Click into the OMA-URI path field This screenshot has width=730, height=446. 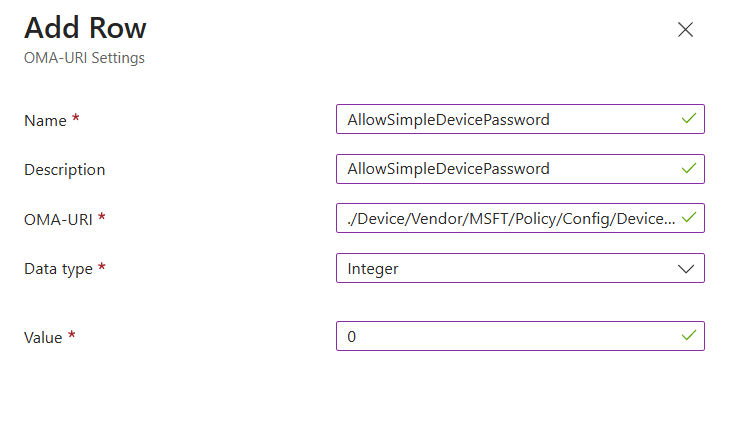[x=505, y=218]
